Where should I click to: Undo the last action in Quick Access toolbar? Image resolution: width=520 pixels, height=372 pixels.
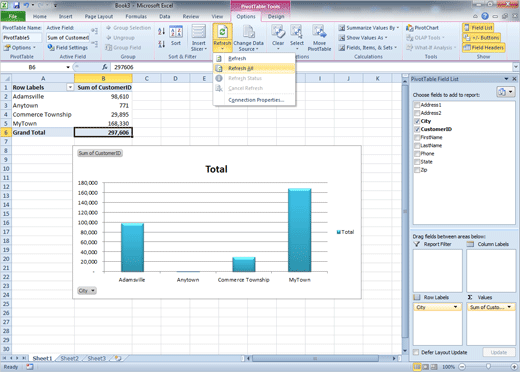coord(26,5)
